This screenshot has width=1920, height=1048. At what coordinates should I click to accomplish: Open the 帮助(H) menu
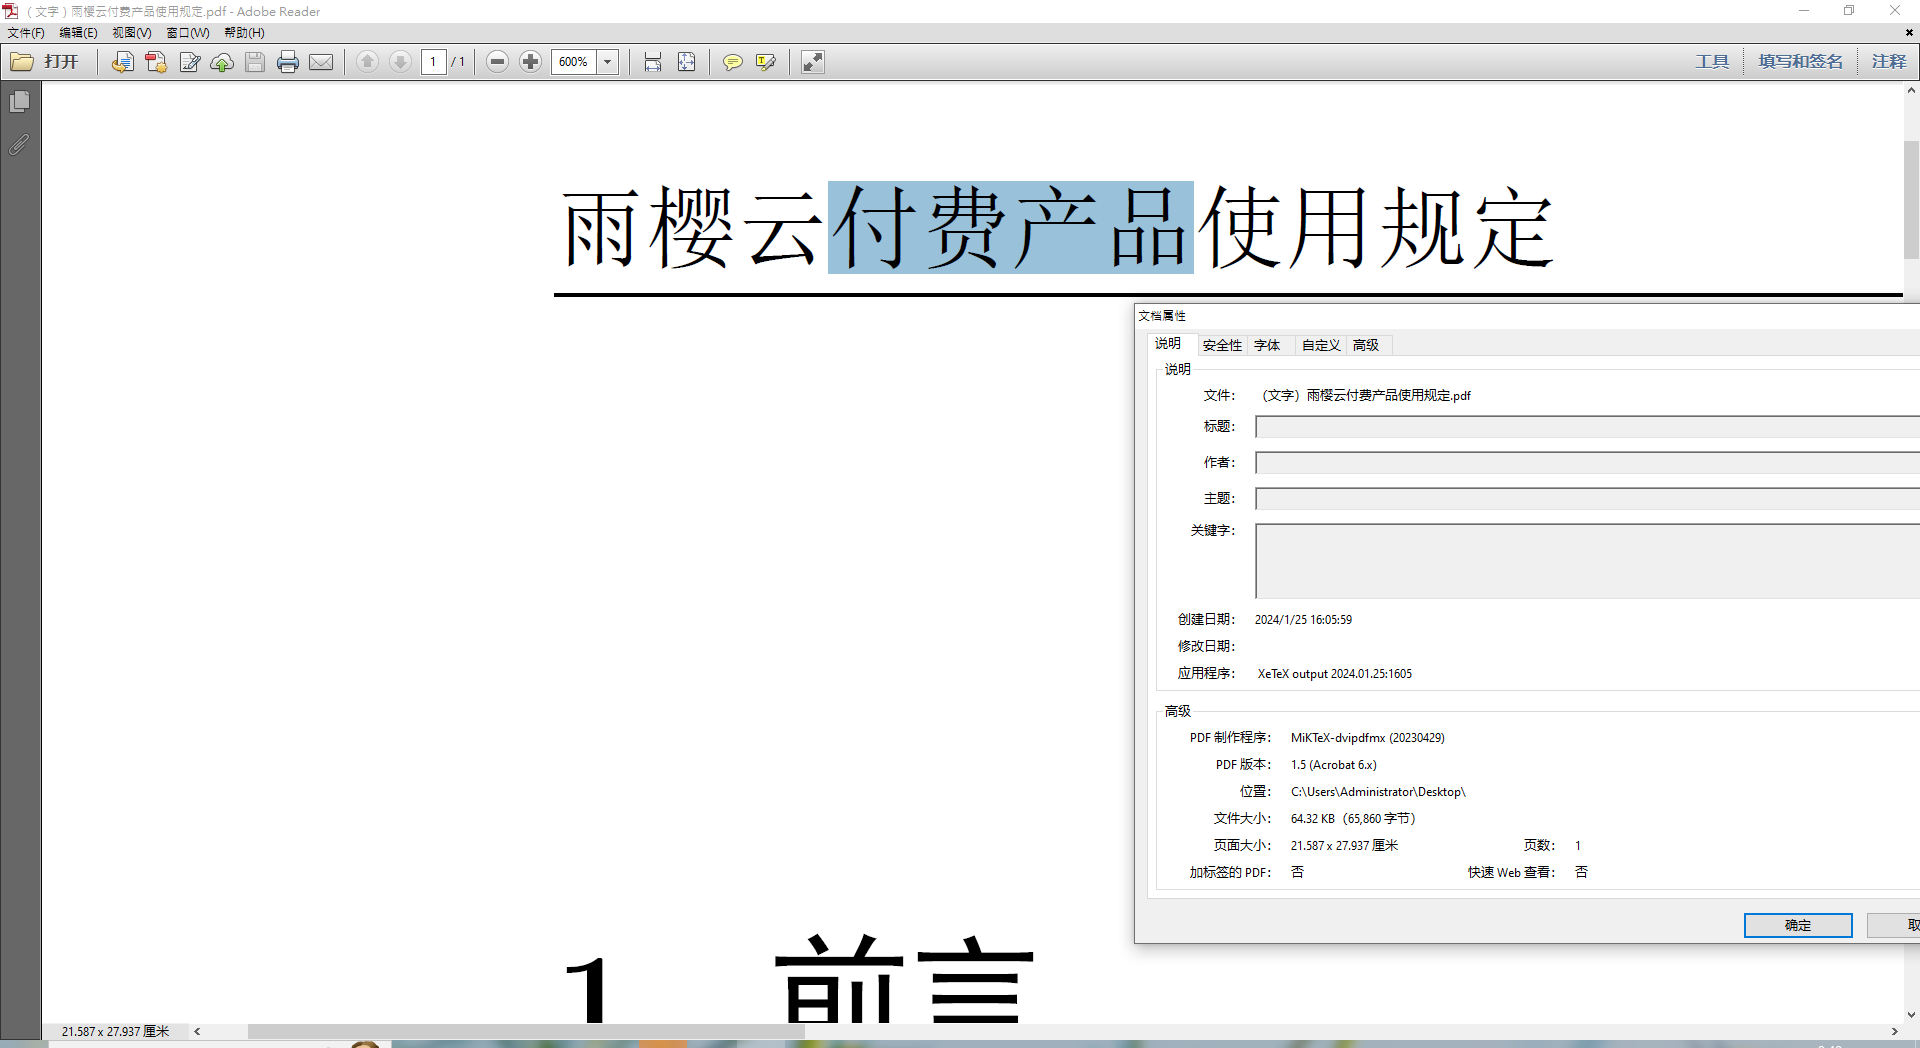point(244,33)
